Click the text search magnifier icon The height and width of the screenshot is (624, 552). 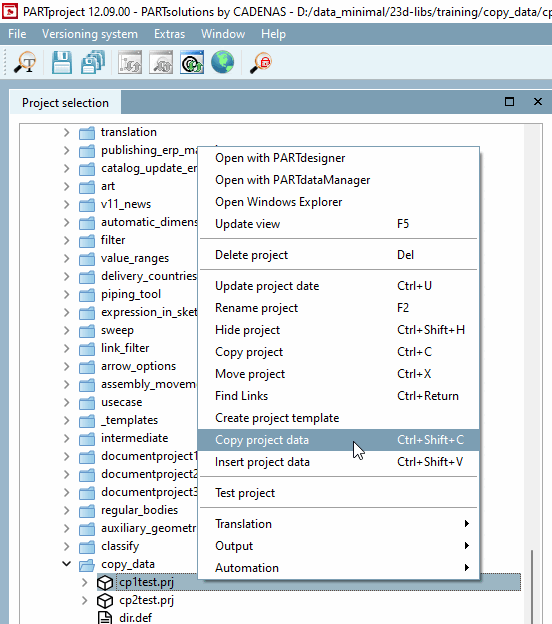[x=25, y=62]
